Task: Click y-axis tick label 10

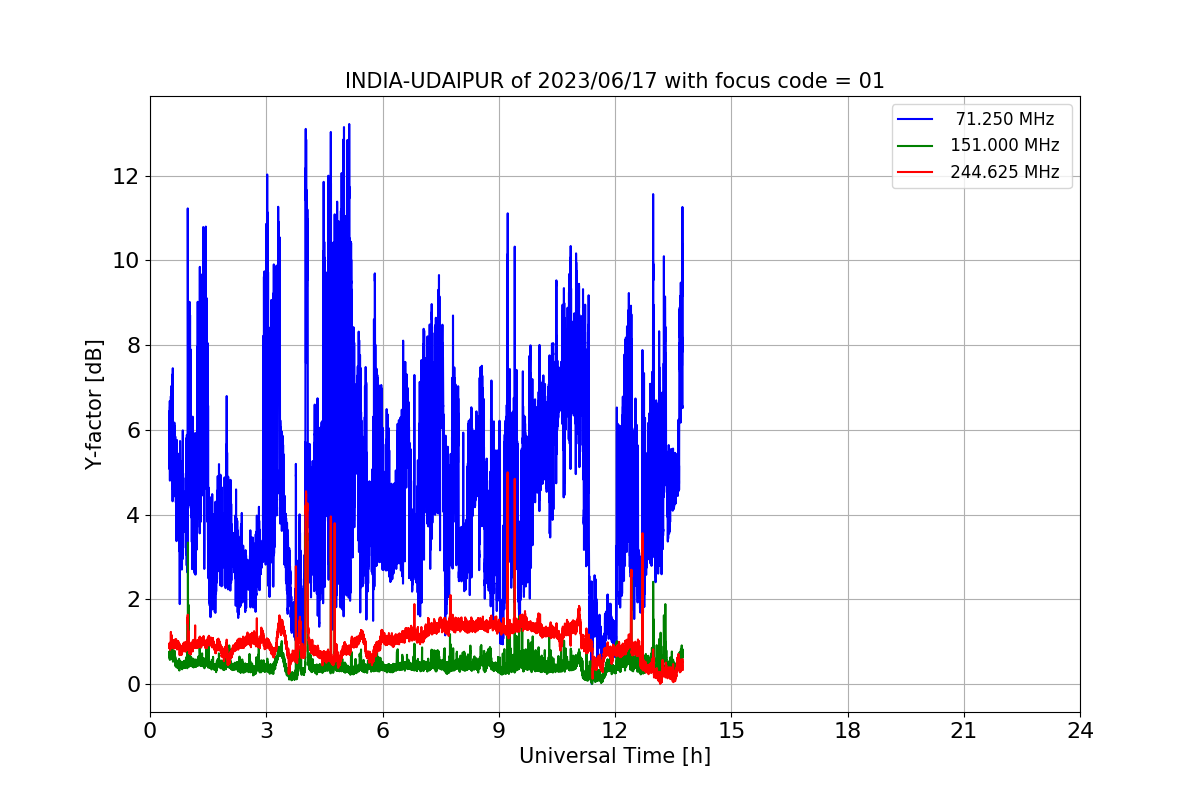Action: [127, 261]
